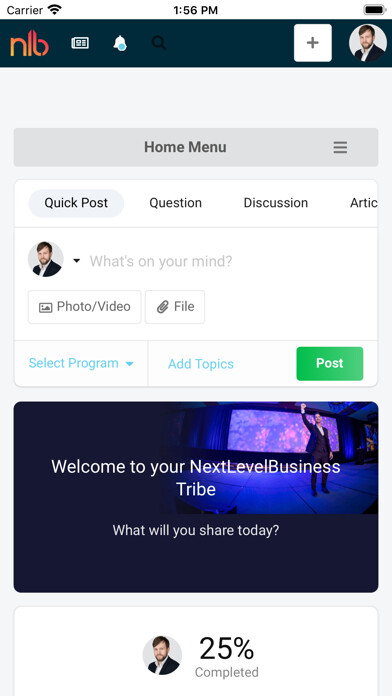Click the Add Topics link
The width and height of the screenshot is (392, 696).
(x=201, y=364)
